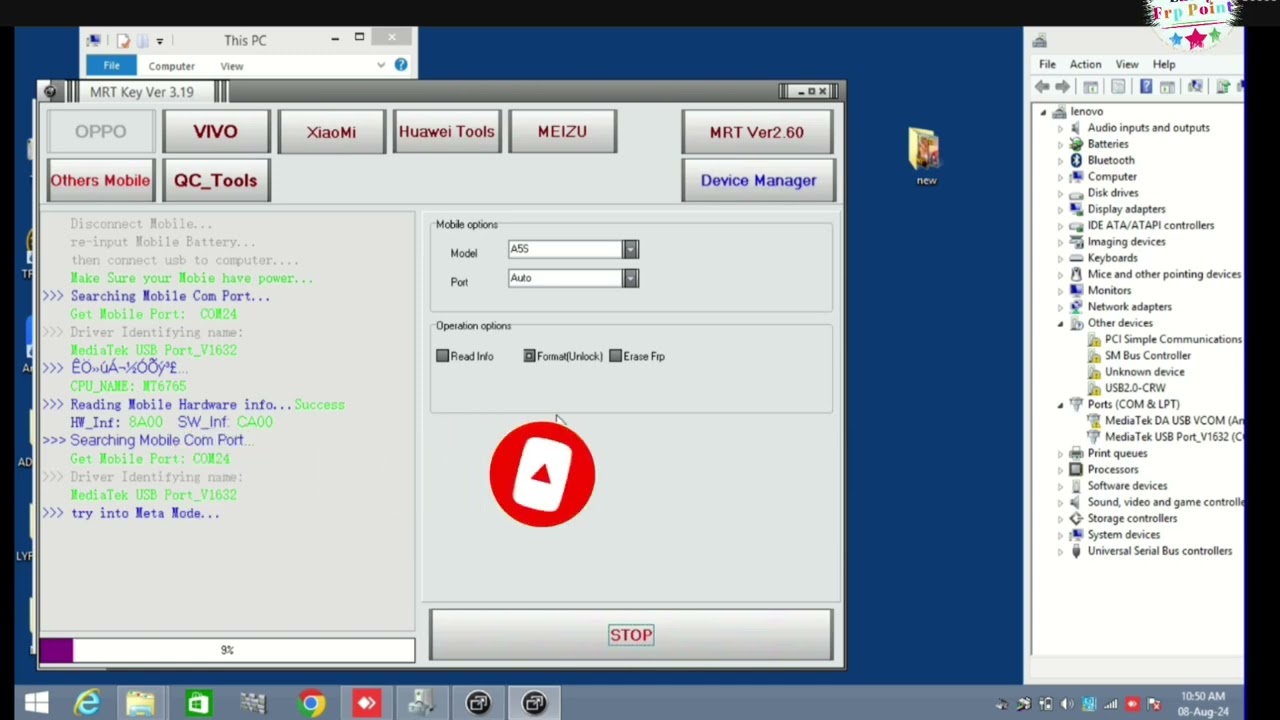Check the Erase Frp option
This screenshot has height=720, width=1280.
pos(616,356)
